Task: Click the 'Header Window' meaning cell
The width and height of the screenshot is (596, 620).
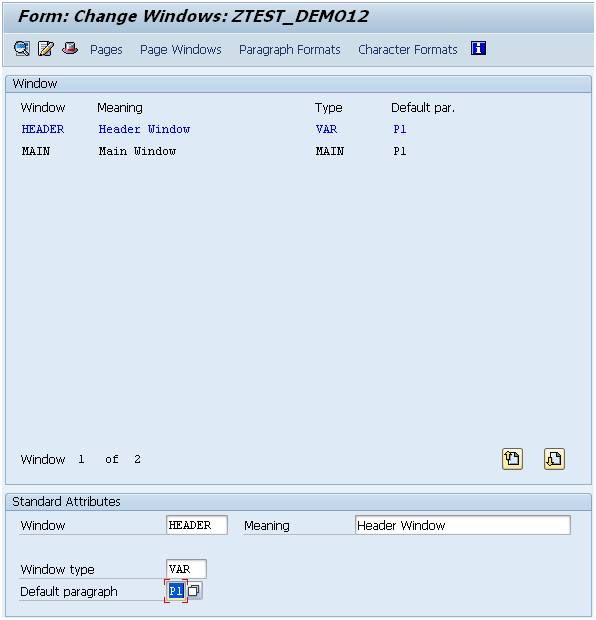Action: [x=144, y=129]
